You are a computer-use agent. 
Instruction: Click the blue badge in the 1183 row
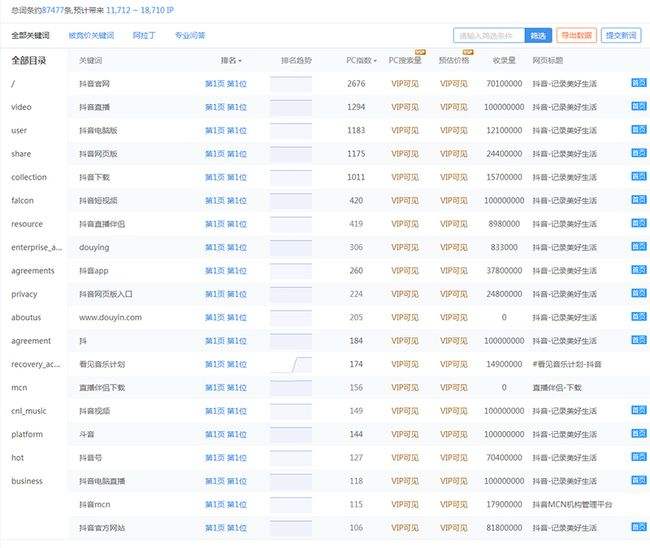pos(639,130)
